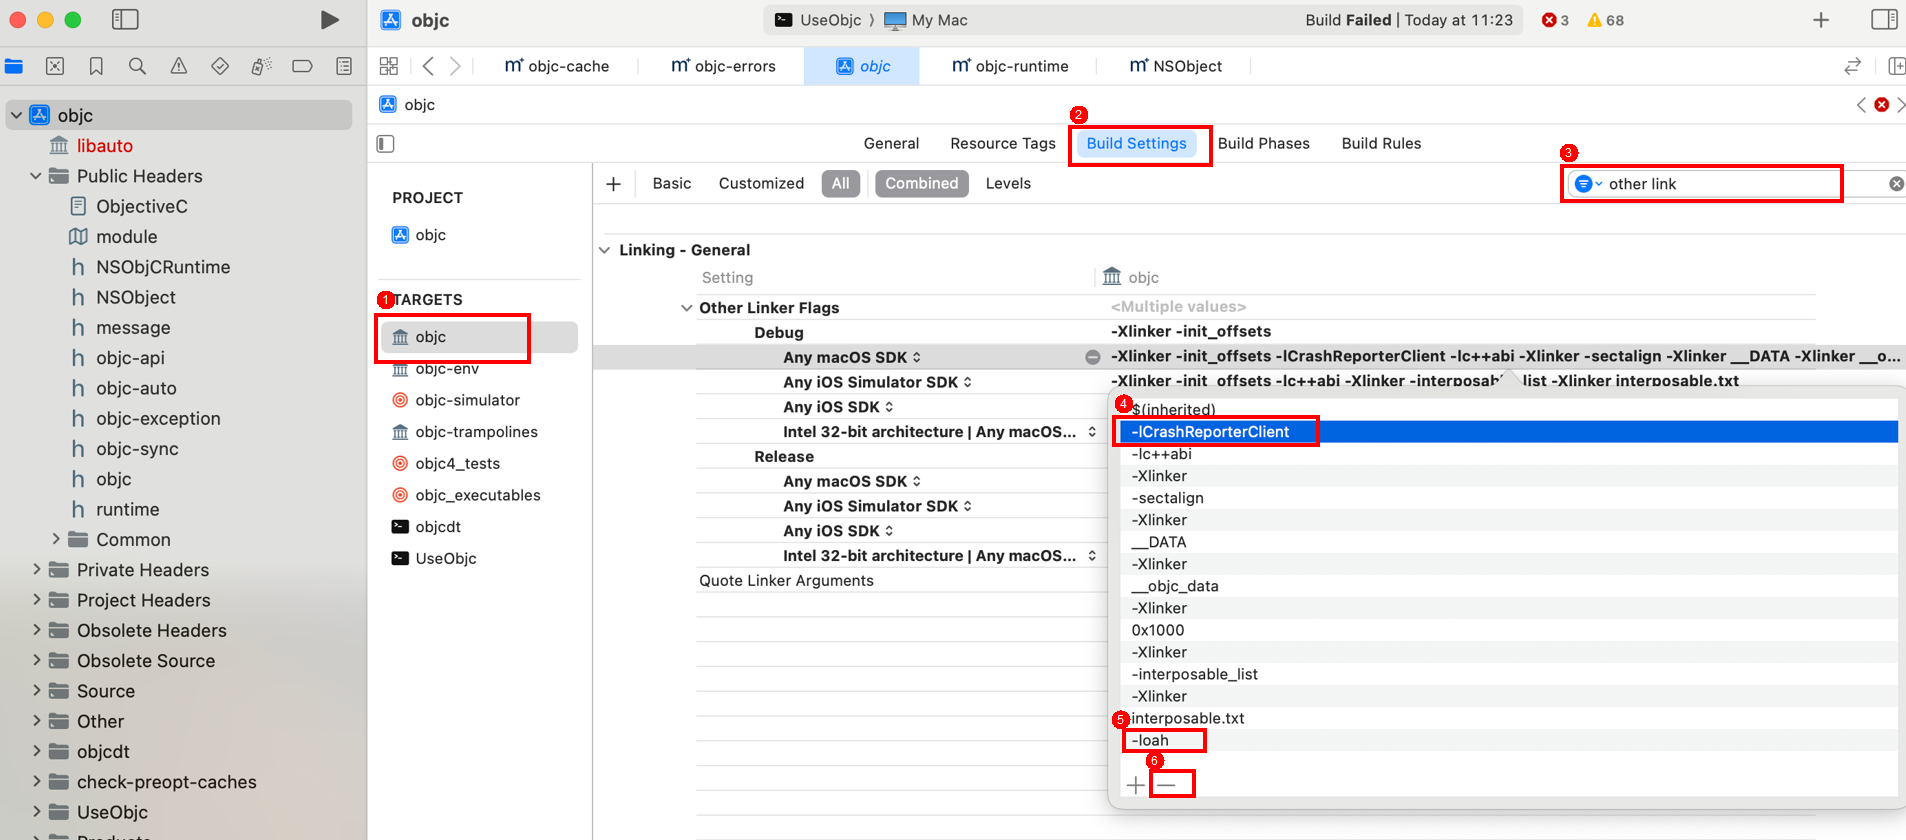The image size is (1906, 840).
Task: Open the Debug navigator icon
Action: click(261, 66)
